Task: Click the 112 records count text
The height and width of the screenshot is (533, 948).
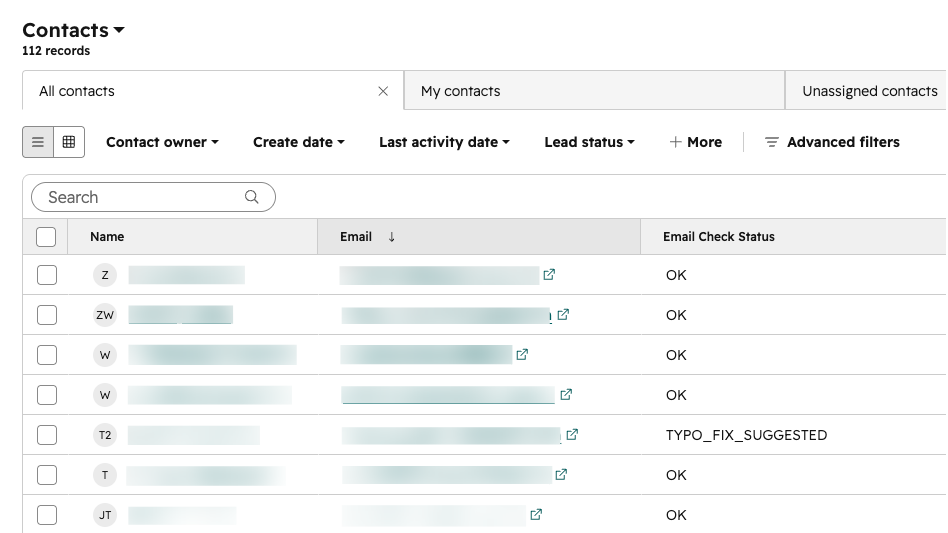Action: point(56,51)
